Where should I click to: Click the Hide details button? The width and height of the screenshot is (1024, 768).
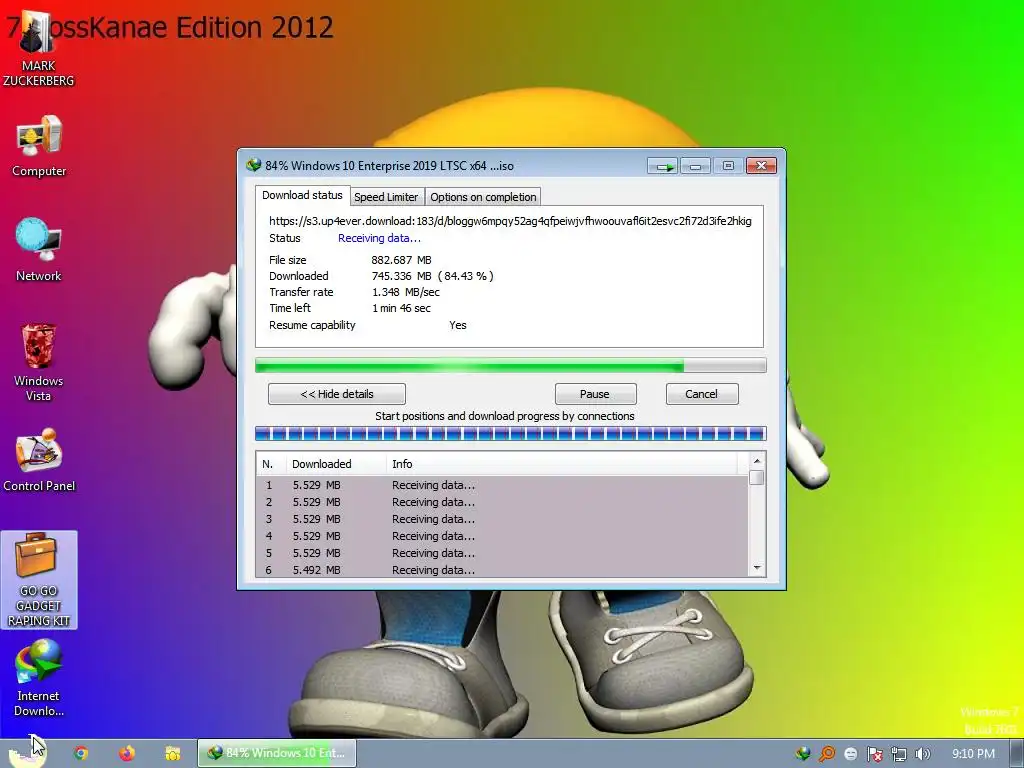click(x=337, y=394)
